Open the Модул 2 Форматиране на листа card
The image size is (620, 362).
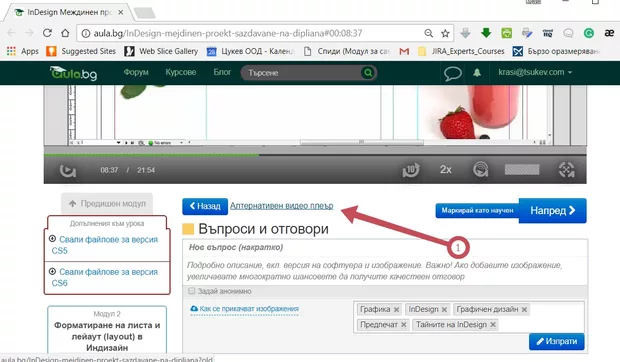(107, 330)
